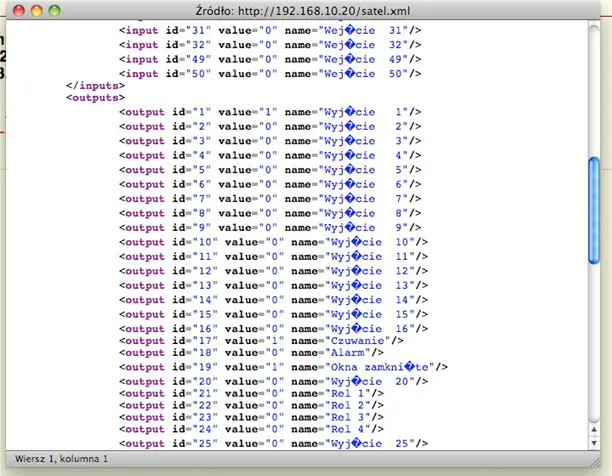Click the scrollbar track above the thumb
Viewport: 612px width, 476px height.
(593, 90)
